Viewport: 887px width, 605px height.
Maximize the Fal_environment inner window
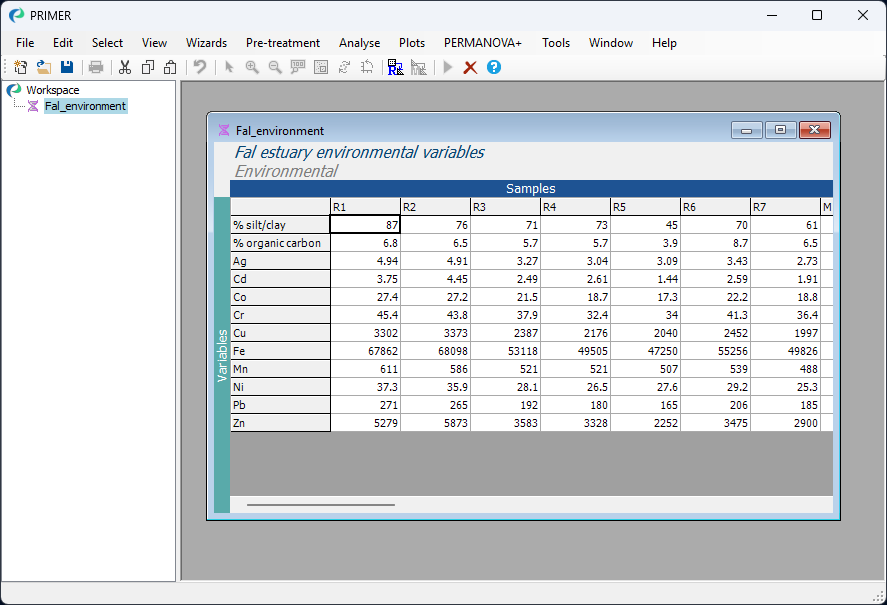point(780,130)
